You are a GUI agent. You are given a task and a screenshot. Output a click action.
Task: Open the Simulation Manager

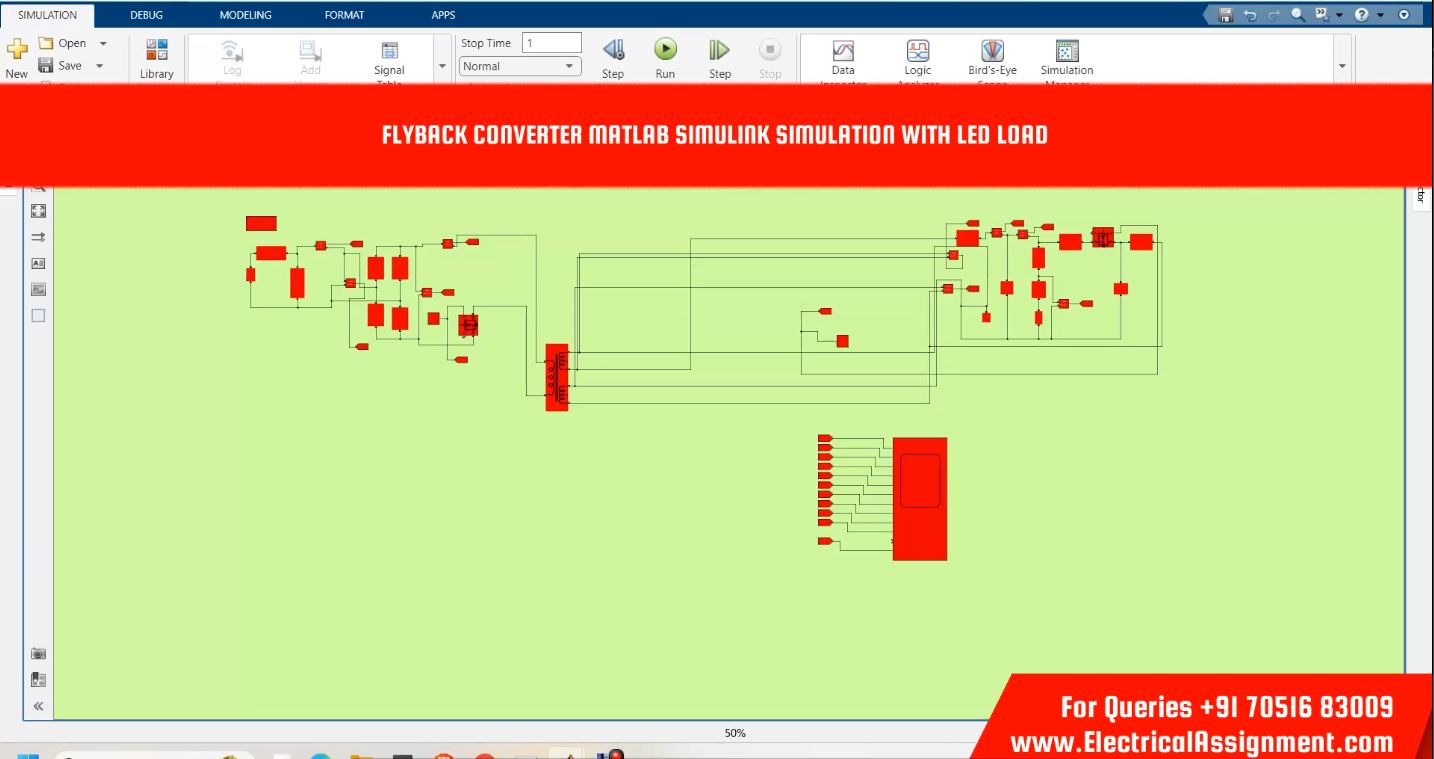pos(1067,52)
